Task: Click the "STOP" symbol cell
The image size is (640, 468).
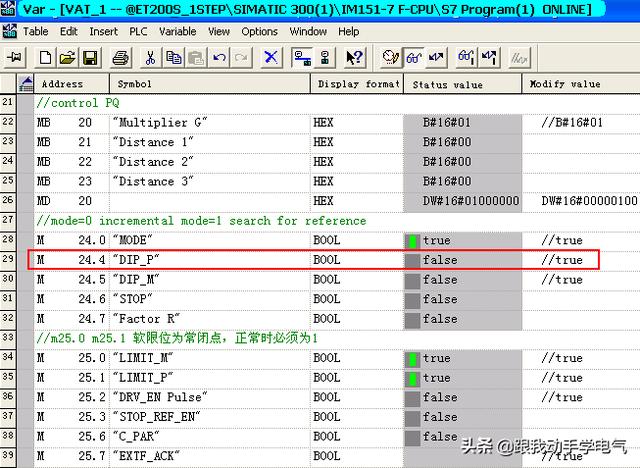Action: (210, 299)
